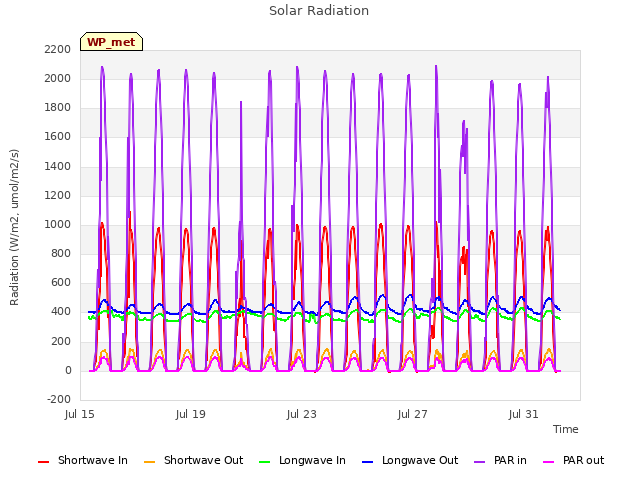
Task: Click the 0 y-axis tick label
Action: point(68,371)
